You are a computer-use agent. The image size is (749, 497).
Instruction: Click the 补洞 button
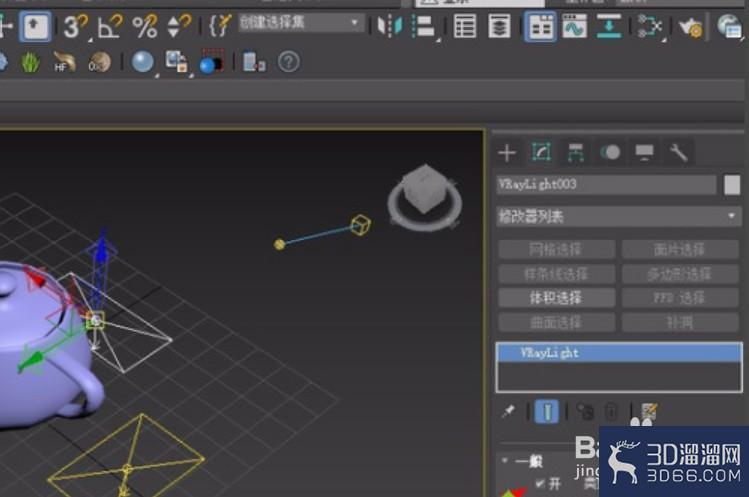click(x=680, y=323)
